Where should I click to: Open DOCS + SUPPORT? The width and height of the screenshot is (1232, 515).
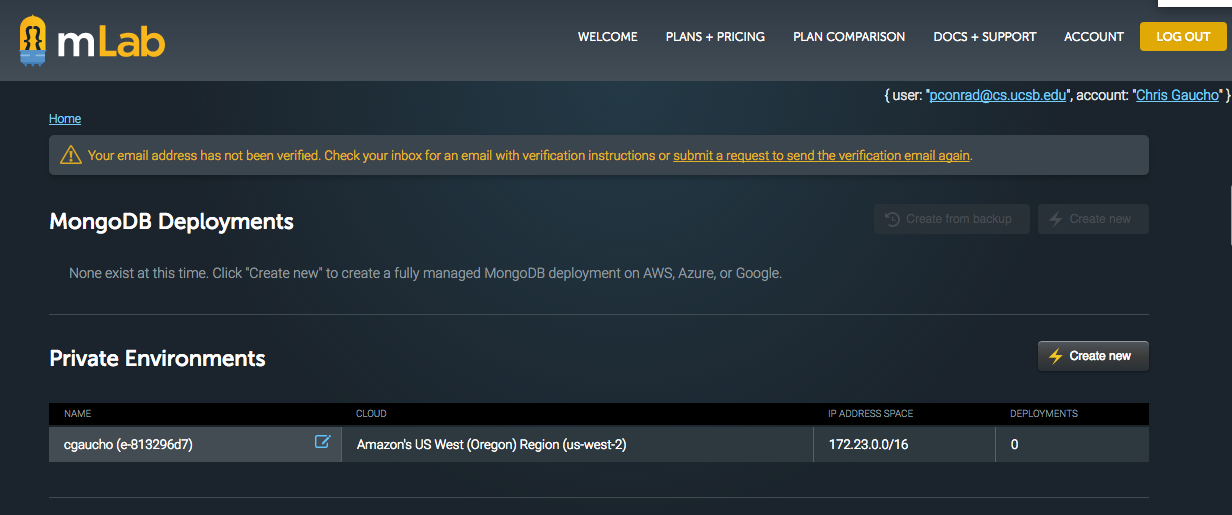tap(985, 37)
